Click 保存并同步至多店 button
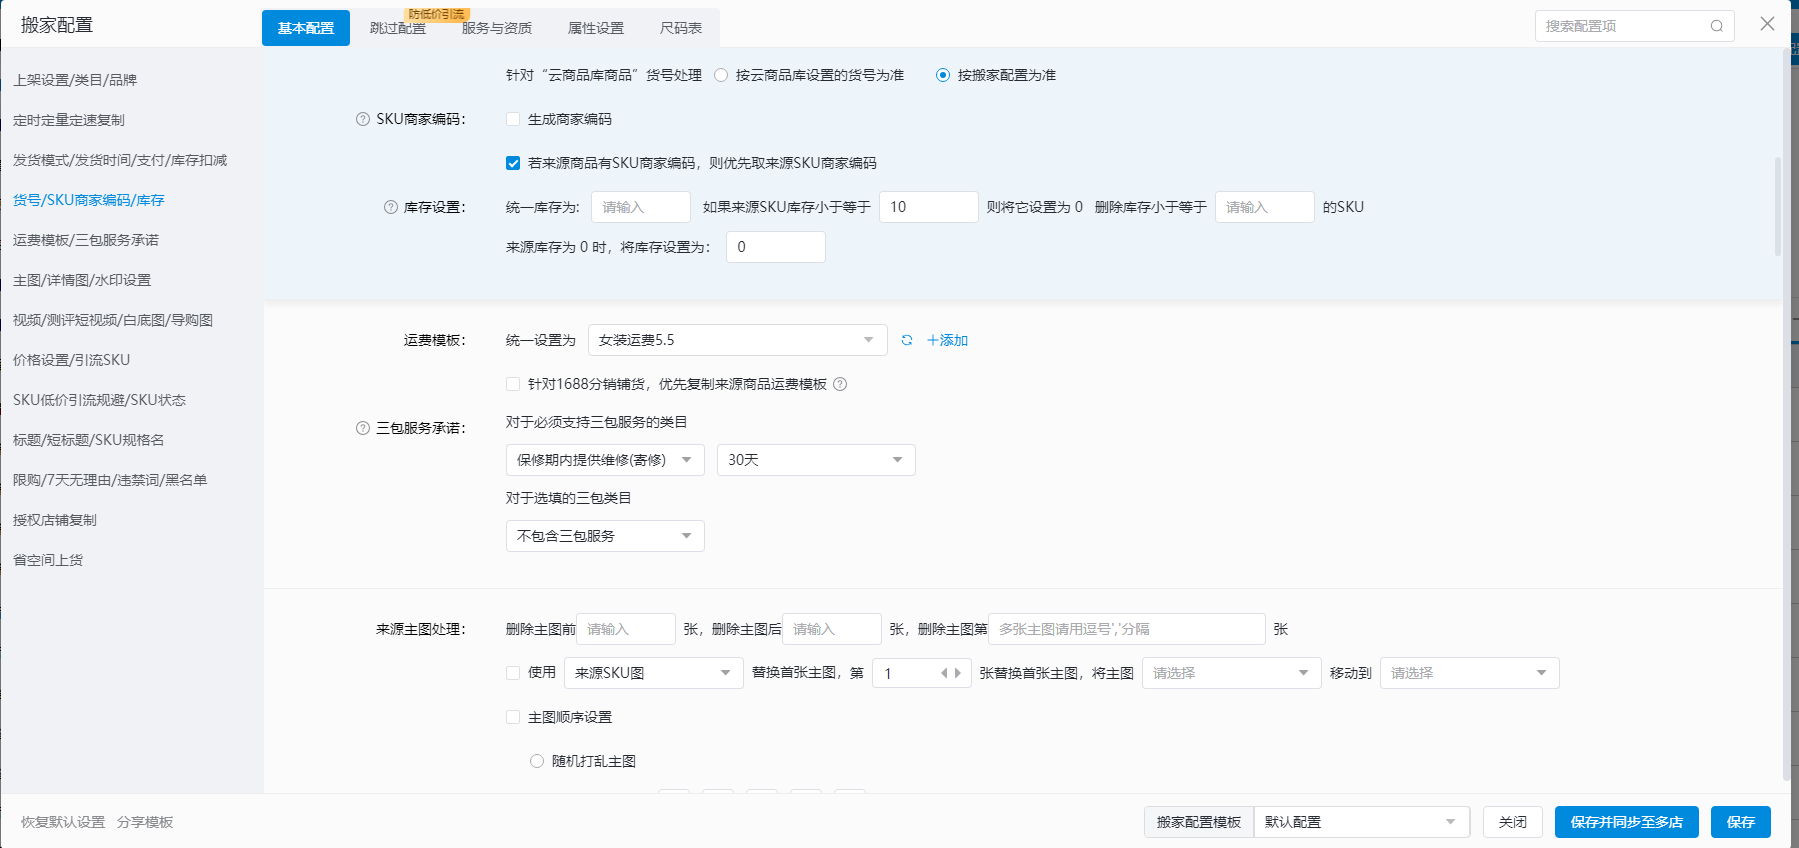 1626,822
